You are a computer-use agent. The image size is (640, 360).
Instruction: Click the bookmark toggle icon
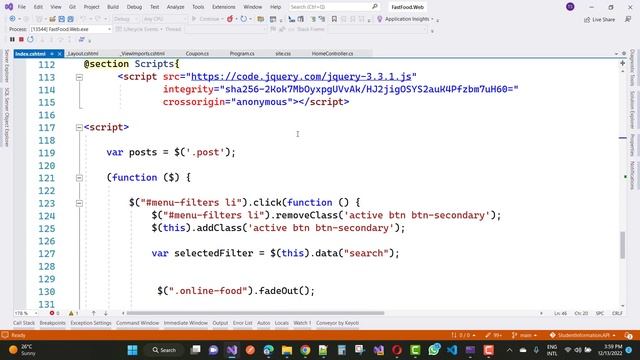[x=334, y=19]
